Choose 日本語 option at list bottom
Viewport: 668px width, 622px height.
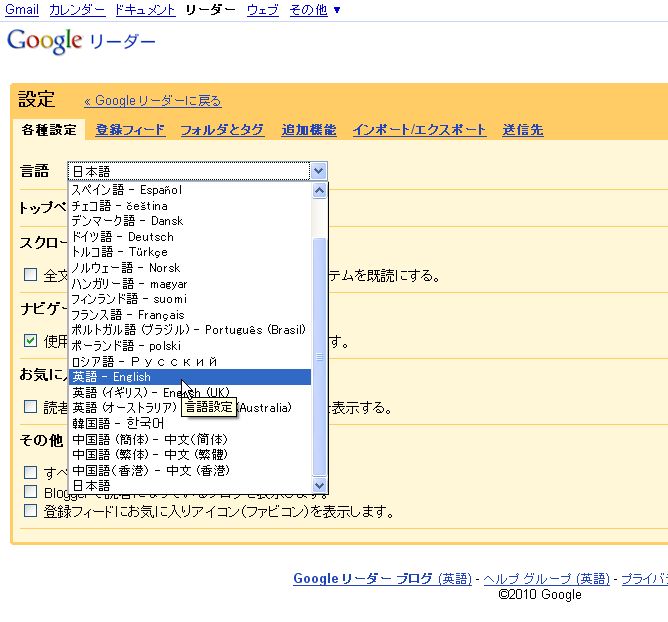coord(190,485)
